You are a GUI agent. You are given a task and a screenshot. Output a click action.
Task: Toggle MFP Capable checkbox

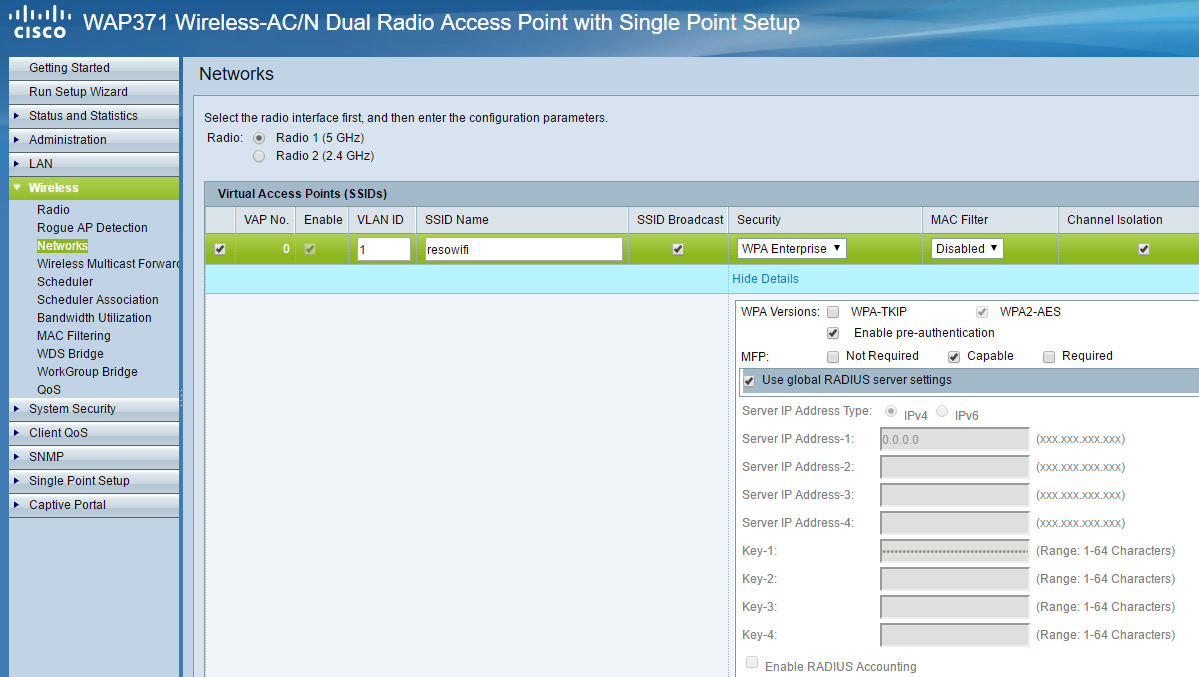pos(954,356)
